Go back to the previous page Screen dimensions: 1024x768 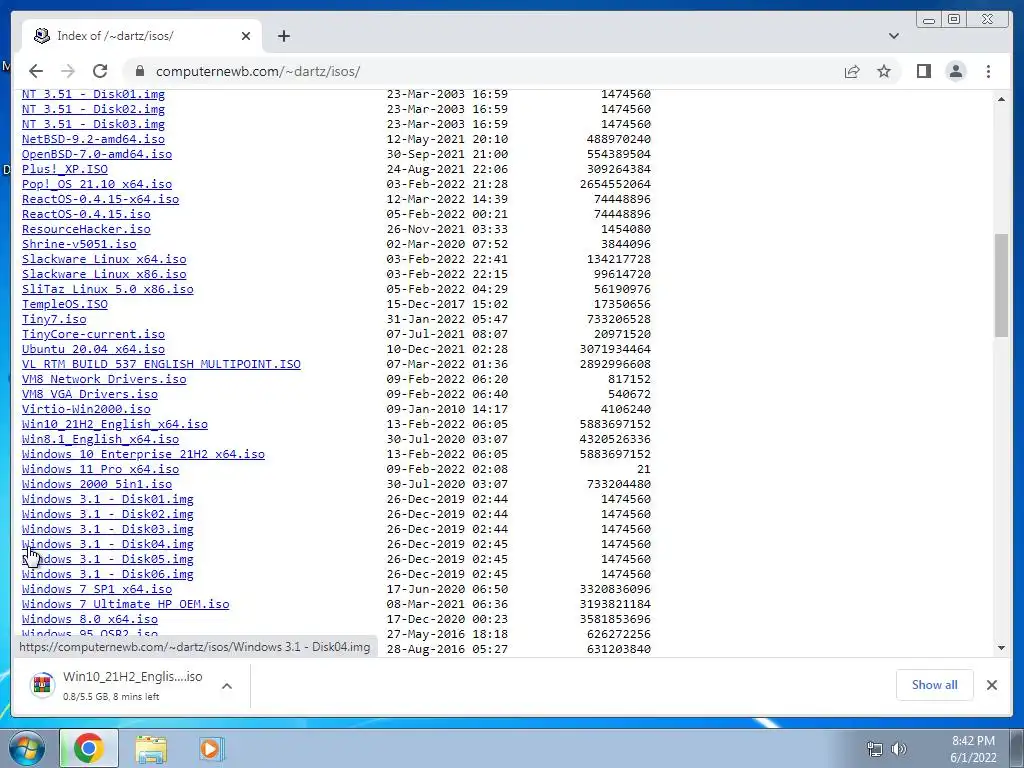36,71
